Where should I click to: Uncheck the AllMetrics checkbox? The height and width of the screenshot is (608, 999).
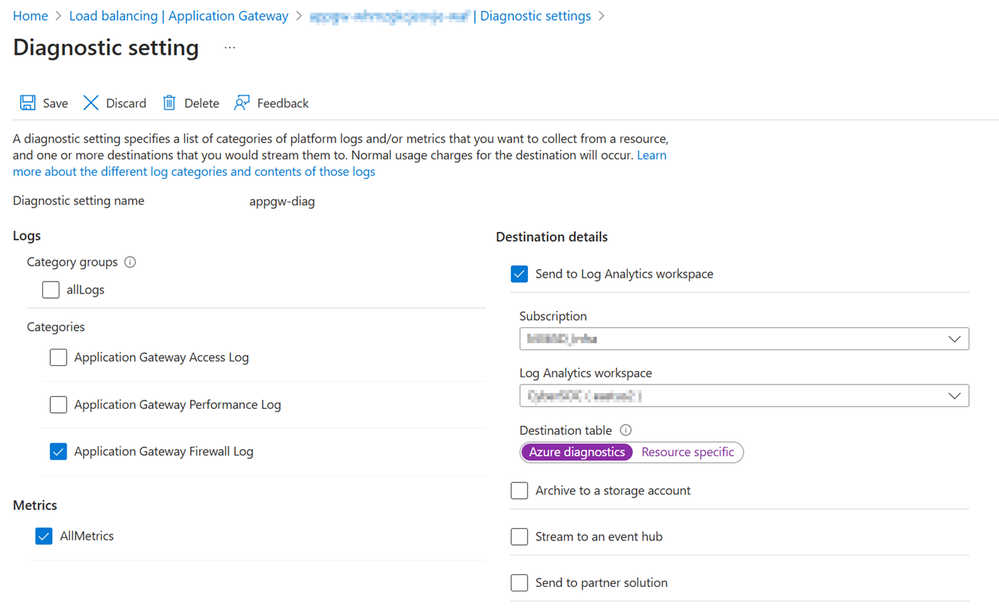(x=44, y=536)
